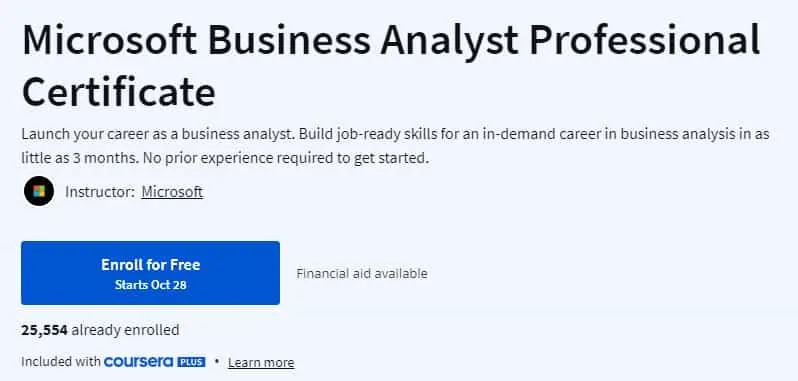Follow the Learn more link
Viewport: 798px width, 381px height.
261,363
